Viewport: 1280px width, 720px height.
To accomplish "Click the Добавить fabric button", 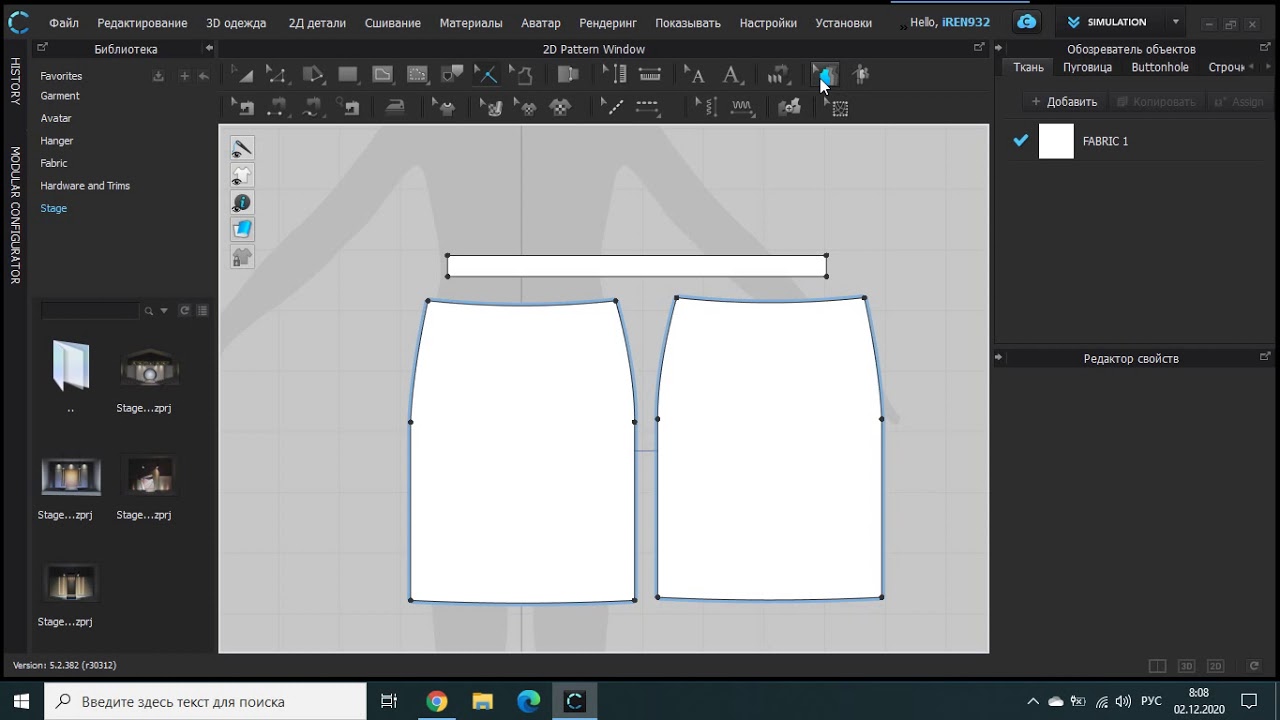I will (1064, 101).
